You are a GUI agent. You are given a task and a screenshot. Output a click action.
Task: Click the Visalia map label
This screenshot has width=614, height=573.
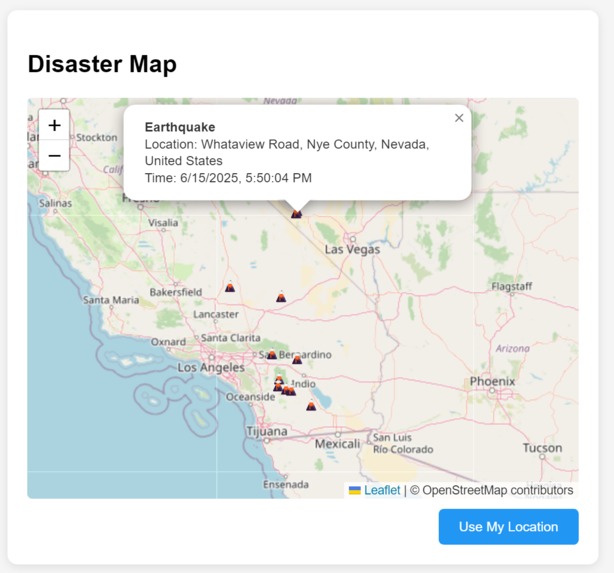pos(163,222)
